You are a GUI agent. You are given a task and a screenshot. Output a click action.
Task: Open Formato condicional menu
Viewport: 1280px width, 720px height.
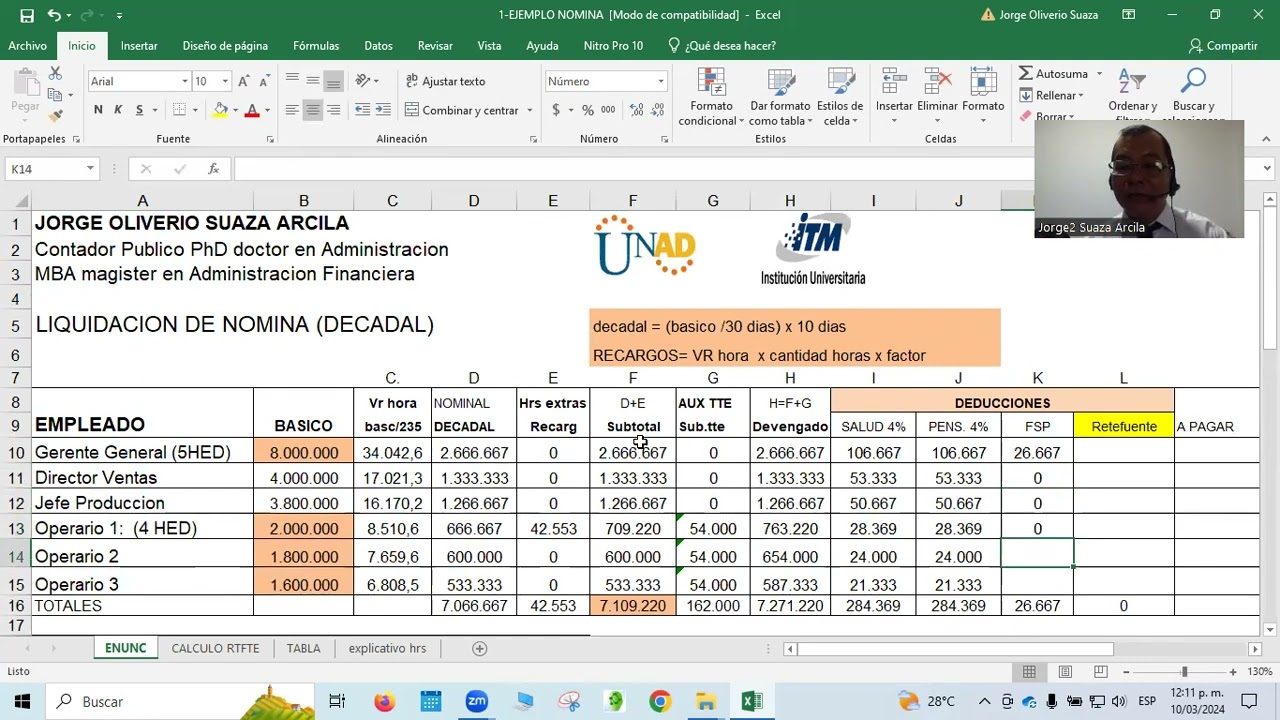tap(711, 97)
